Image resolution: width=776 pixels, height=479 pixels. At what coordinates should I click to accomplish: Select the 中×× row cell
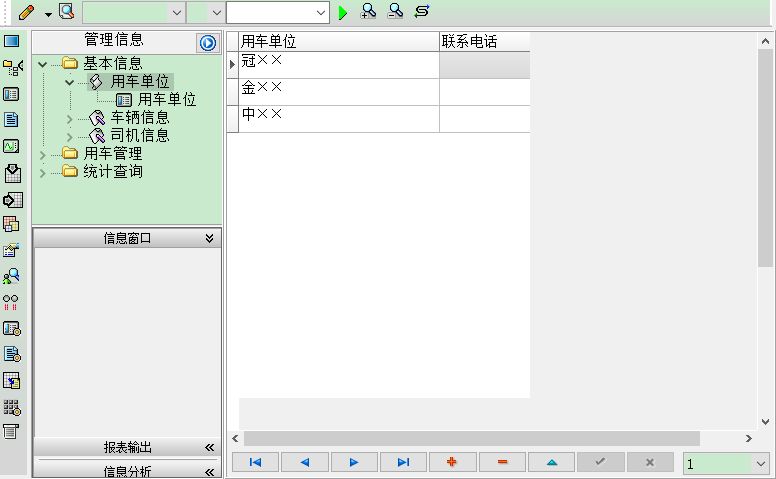tap(339, 119)
